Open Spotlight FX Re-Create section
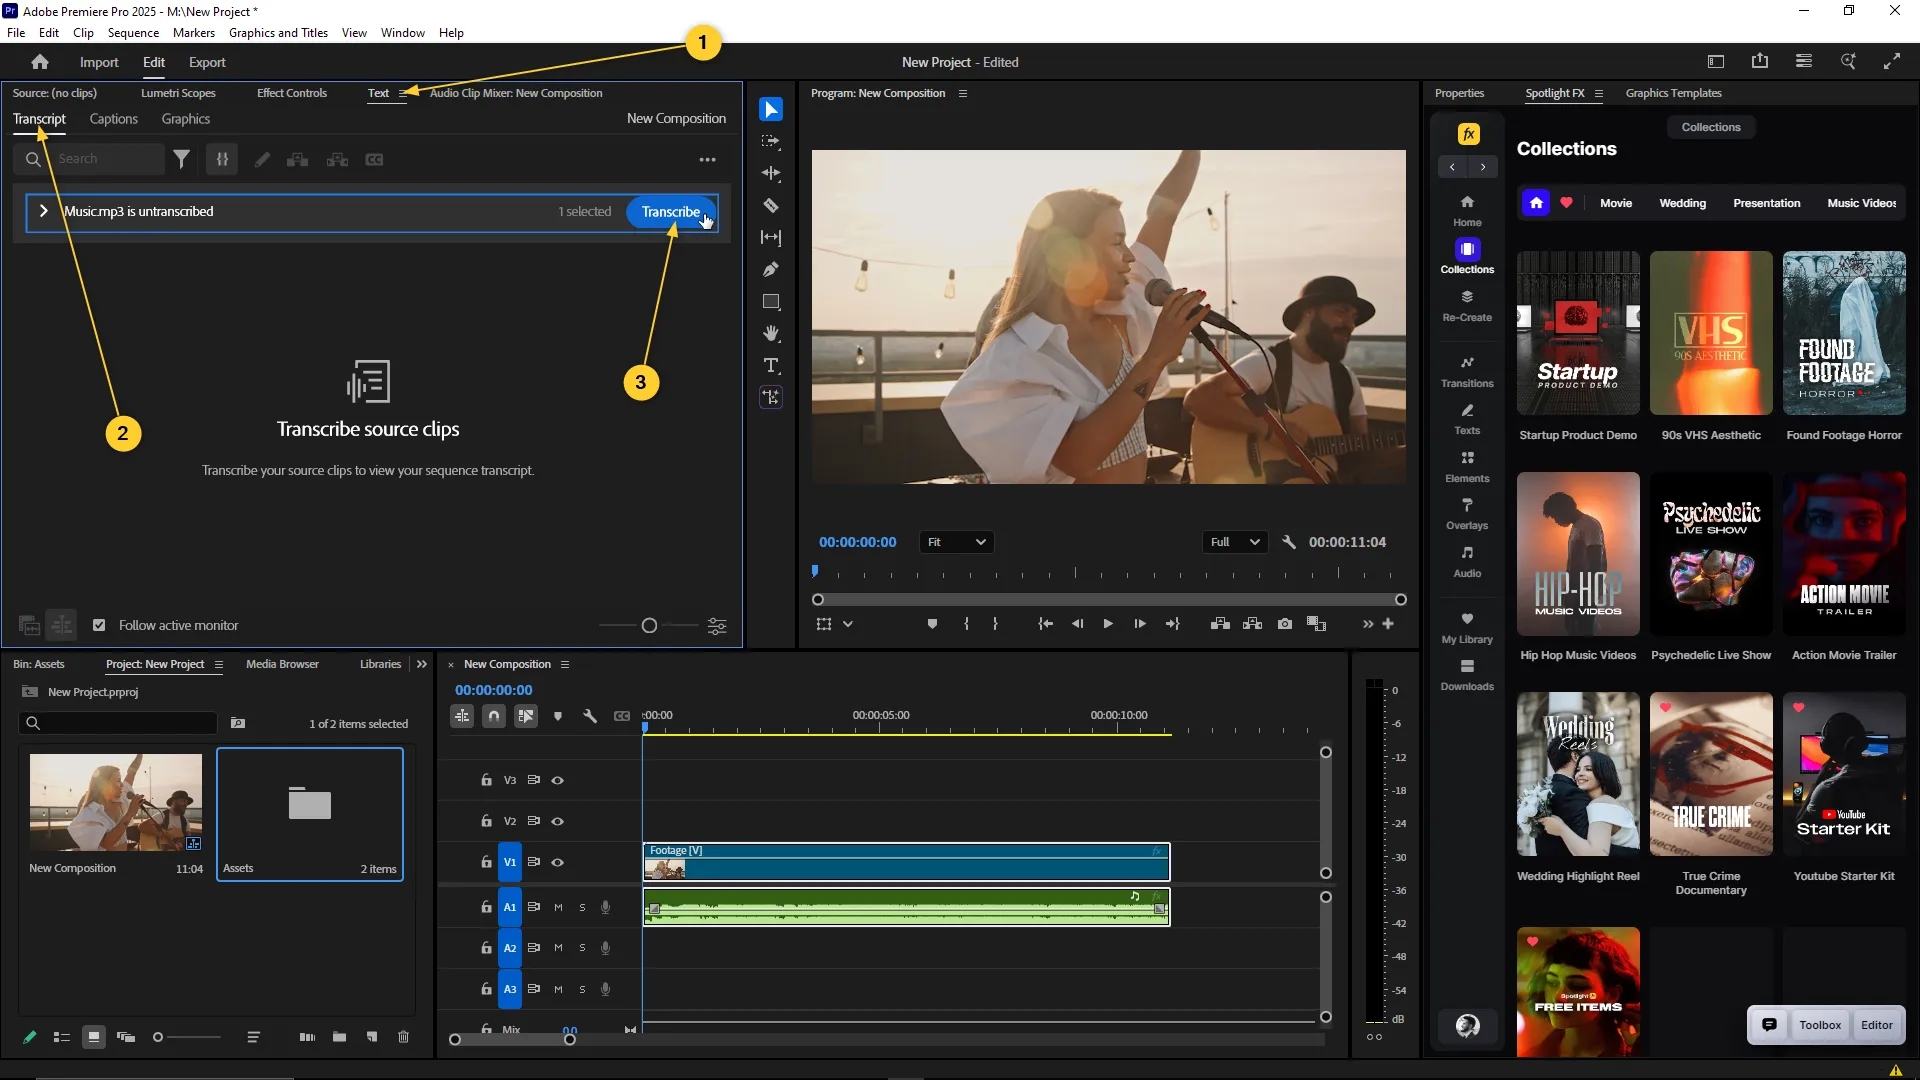This screenshot has height=1080, width=1920. [x=1467, y=305]
